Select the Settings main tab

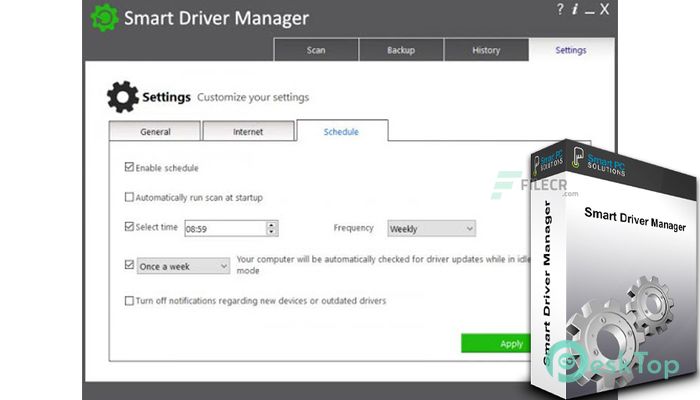(x=571, y=50)
